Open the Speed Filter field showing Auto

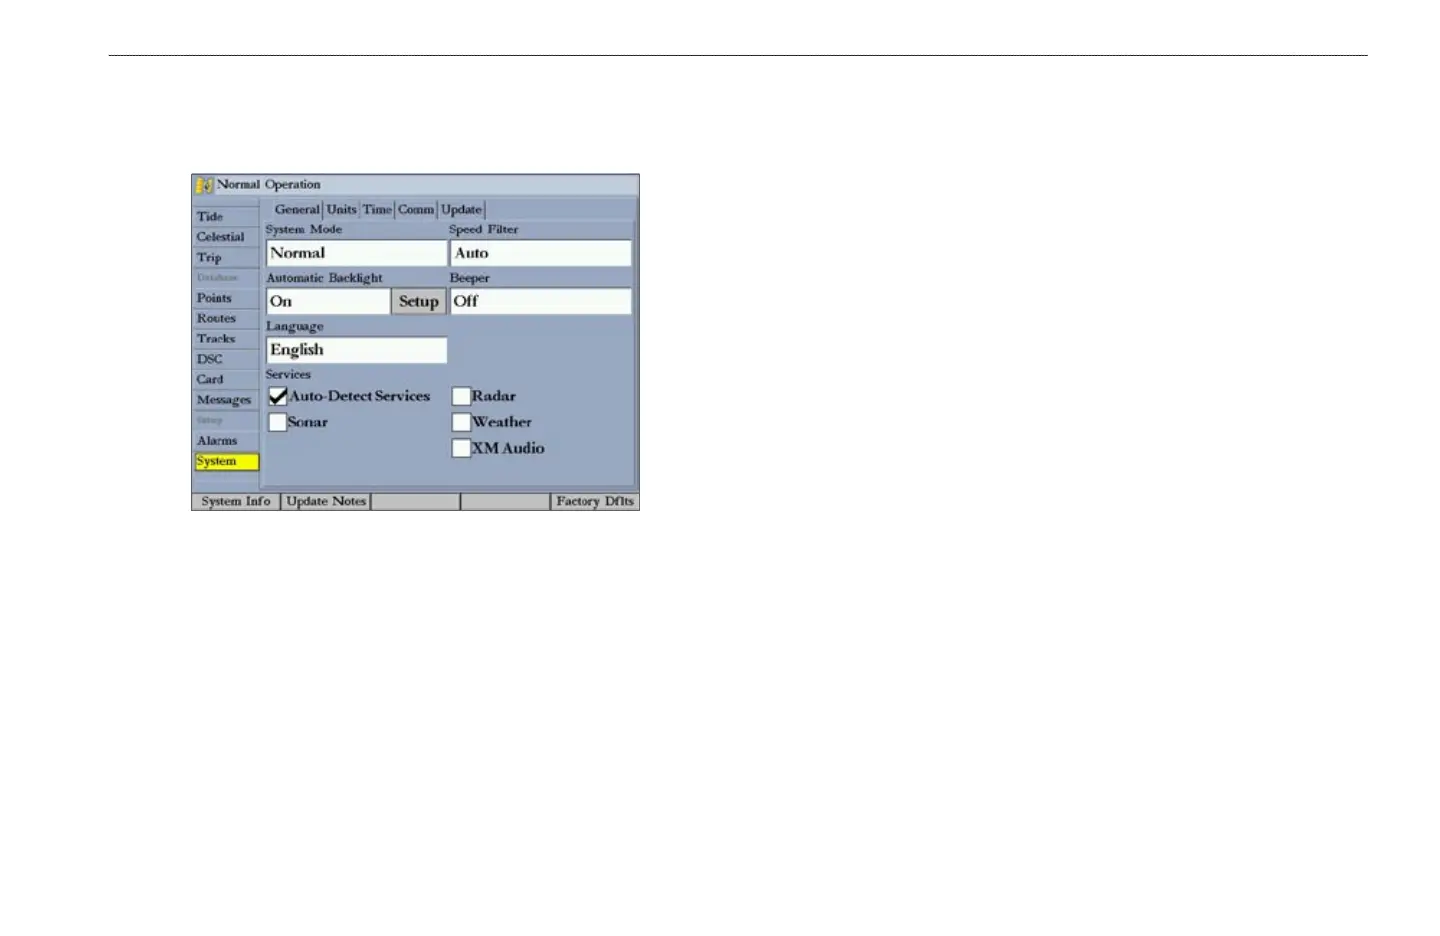(x=541, y=253)
